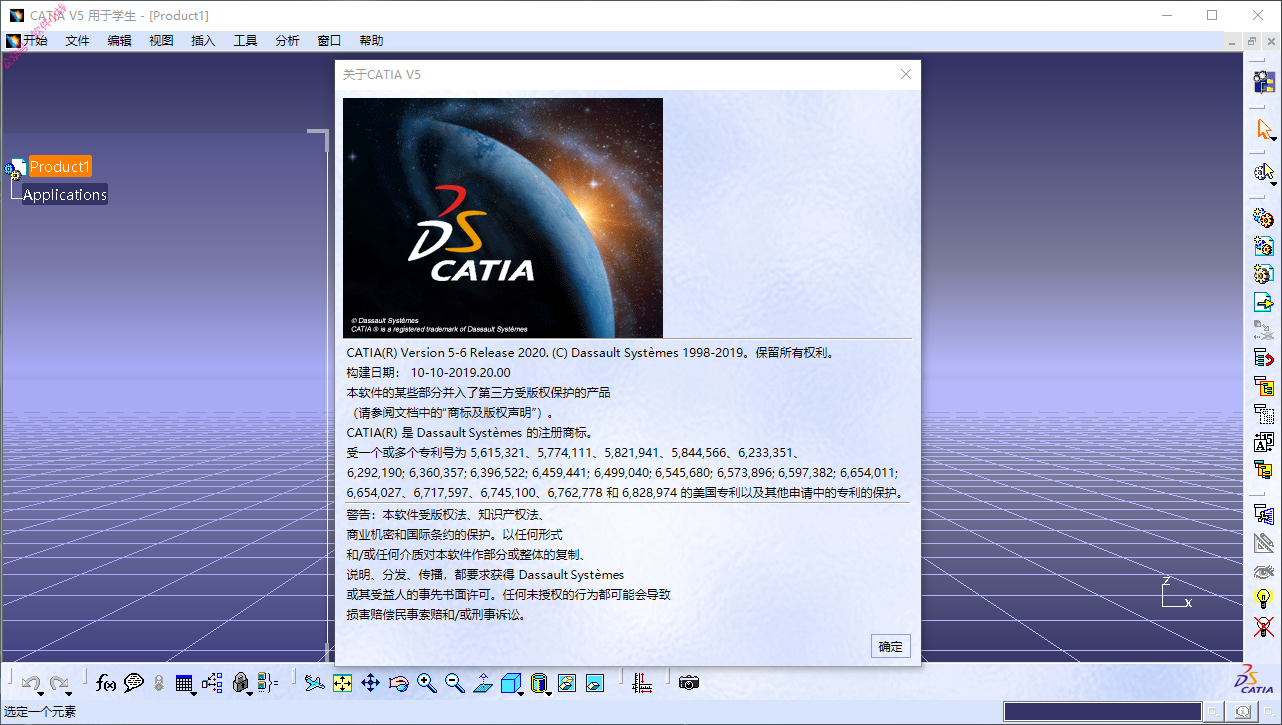This screenshot has height=725, width=1282.
Task: Click the New Part gear icon
Action: coord(1264,273)
